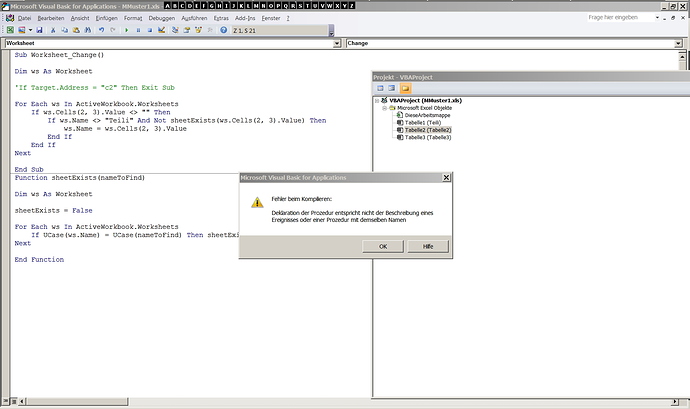690x409 pixels.
Task: Click the Insert UserForm toolbar icon
Action: 22,30
